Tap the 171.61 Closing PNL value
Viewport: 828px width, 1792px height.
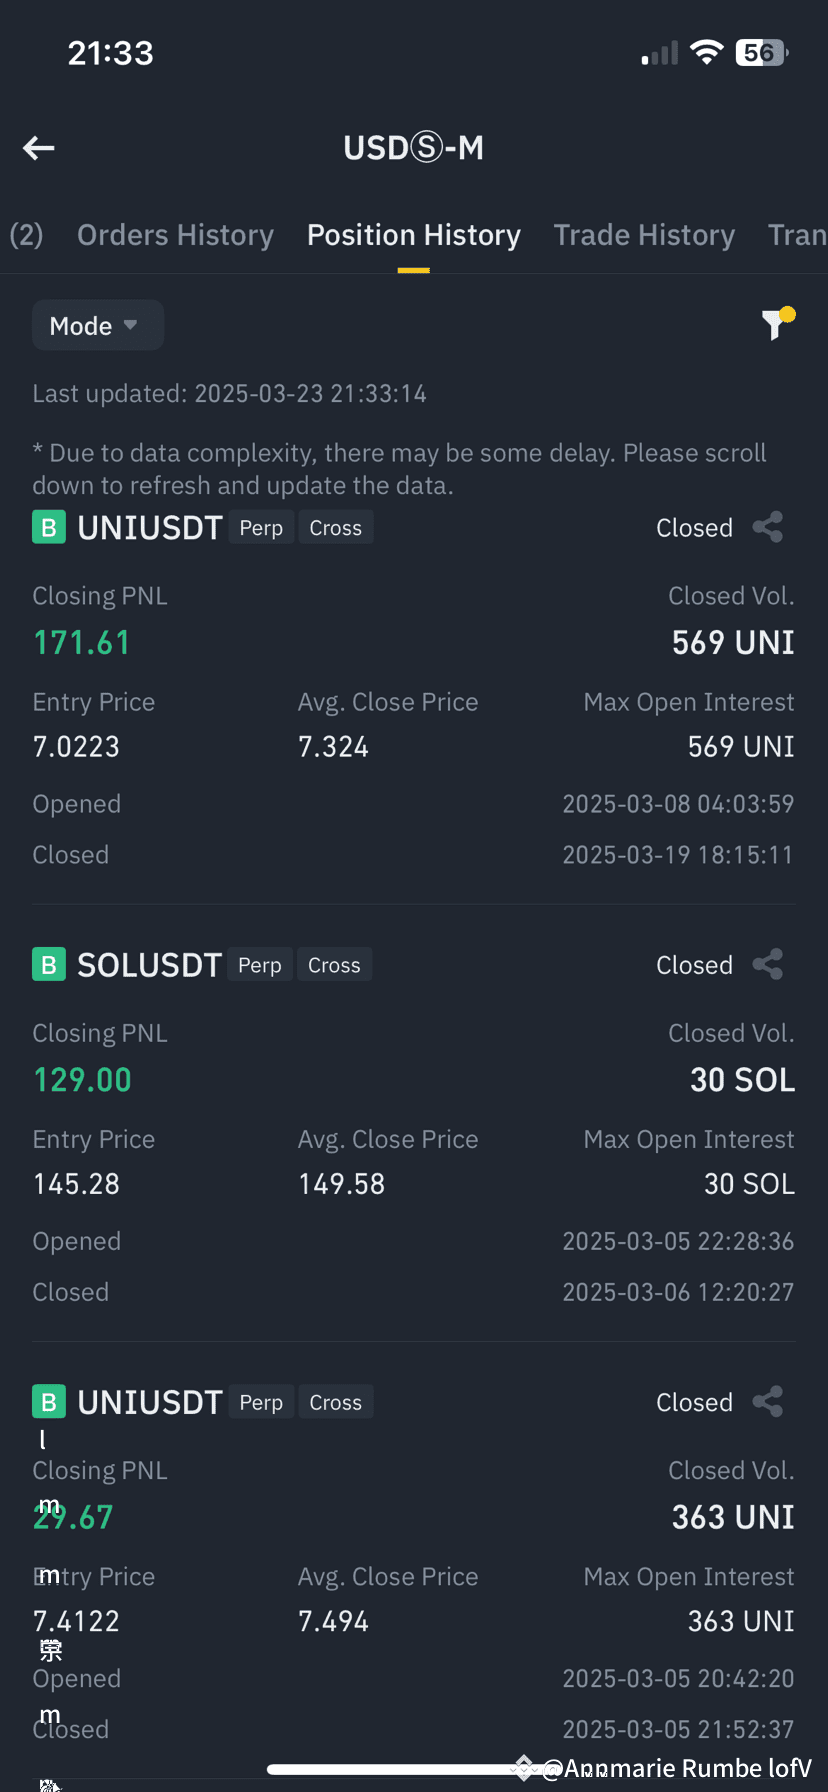click(x=82, y=643)
